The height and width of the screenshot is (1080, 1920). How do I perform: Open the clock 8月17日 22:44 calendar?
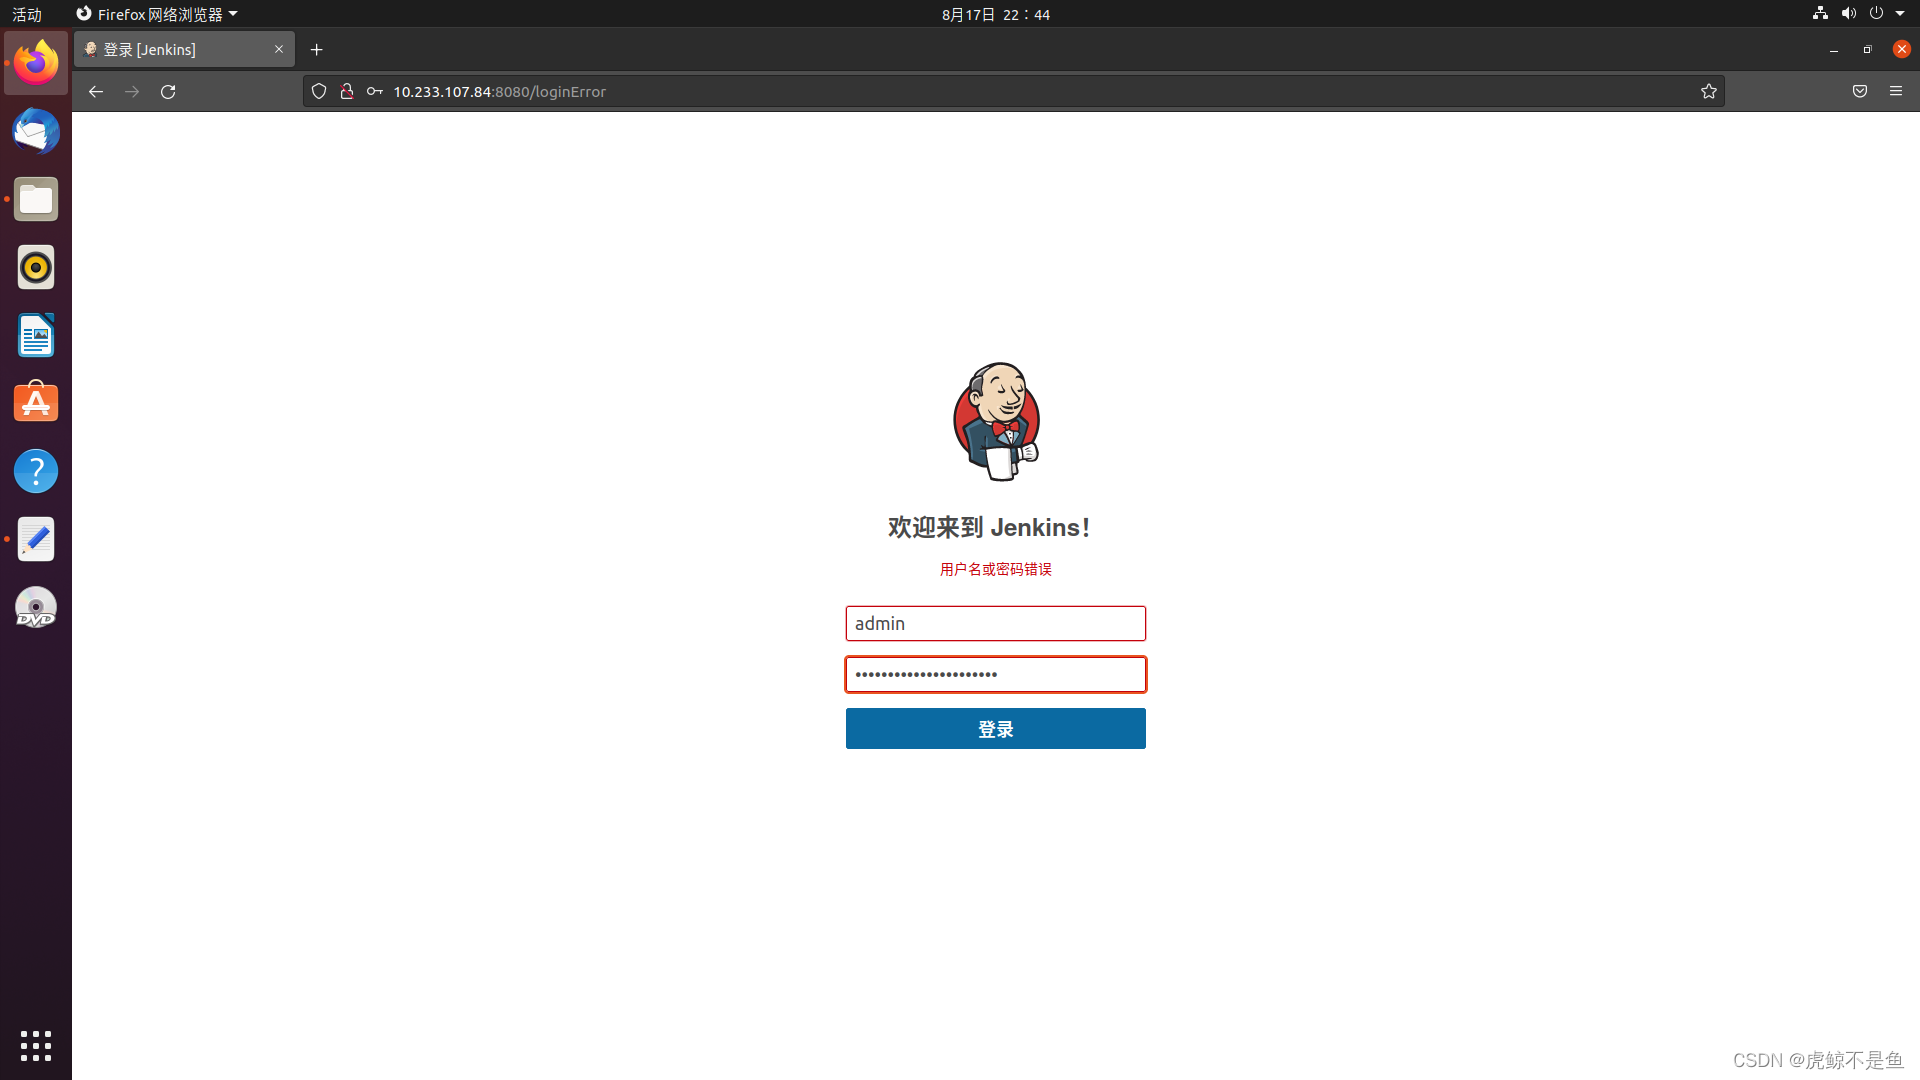click(x=996, y=14)
